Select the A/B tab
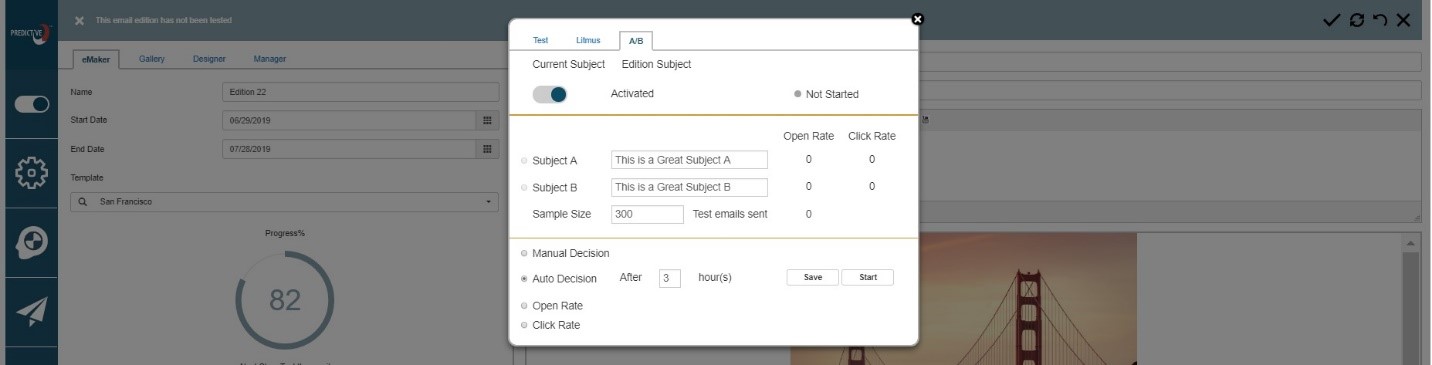Image resolution: width=1432 pixels, height=365 pixels. point(636,41)
